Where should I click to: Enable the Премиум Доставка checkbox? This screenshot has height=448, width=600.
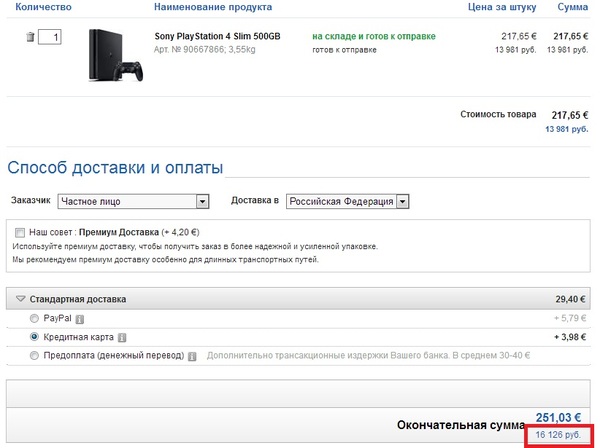click(x=20, y=233)
